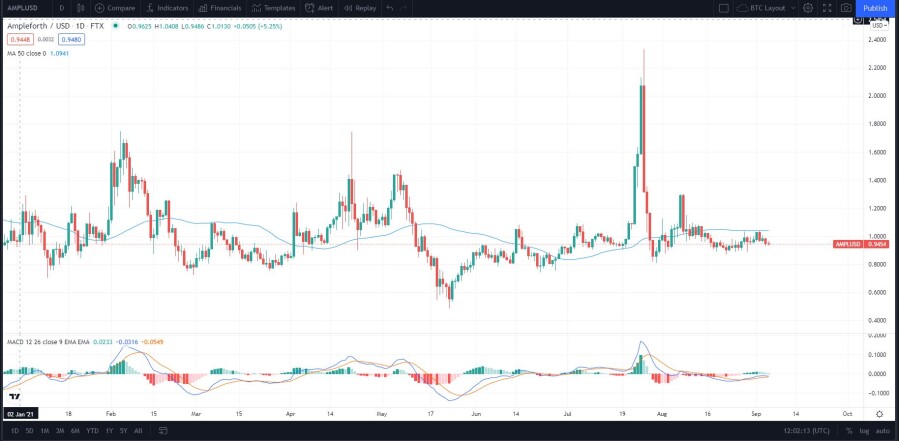The width and height of the screenshot is (899, 441).
Task: Set range to YTD
Action: [92, 430]
